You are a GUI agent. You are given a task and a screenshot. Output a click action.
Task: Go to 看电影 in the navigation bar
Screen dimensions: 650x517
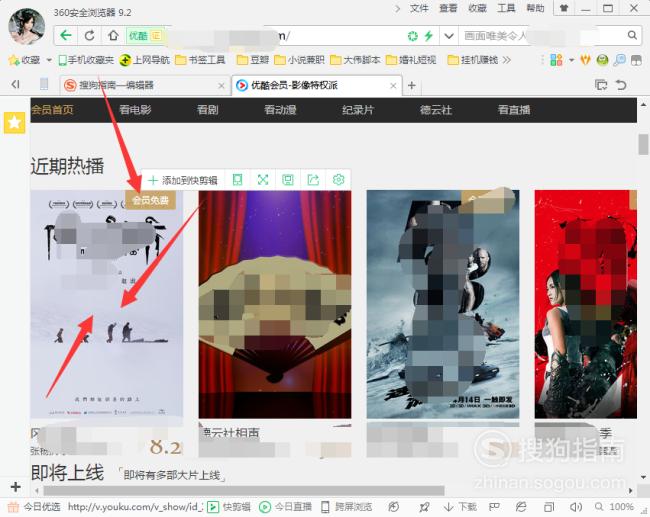[136, 110]
